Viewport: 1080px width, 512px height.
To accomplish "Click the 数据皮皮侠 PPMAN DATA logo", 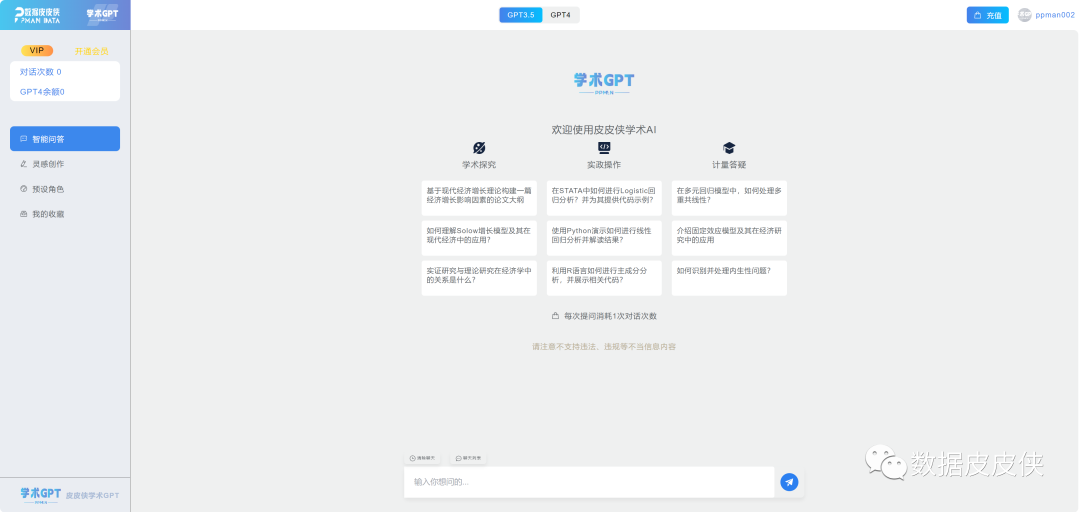I will (x=37, y=15).
